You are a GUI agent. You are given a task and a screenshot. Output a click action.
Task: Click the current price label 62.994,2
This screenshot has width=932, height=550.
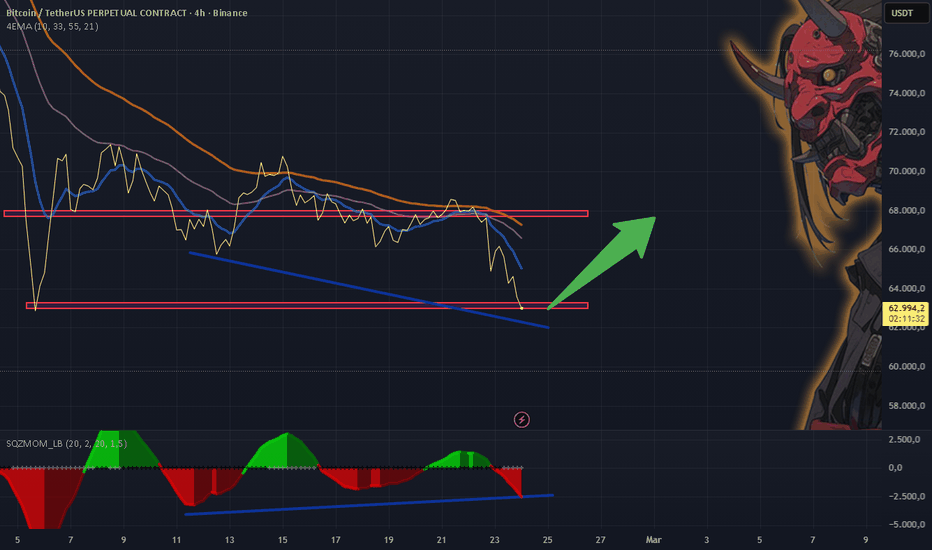coord(906,308)
